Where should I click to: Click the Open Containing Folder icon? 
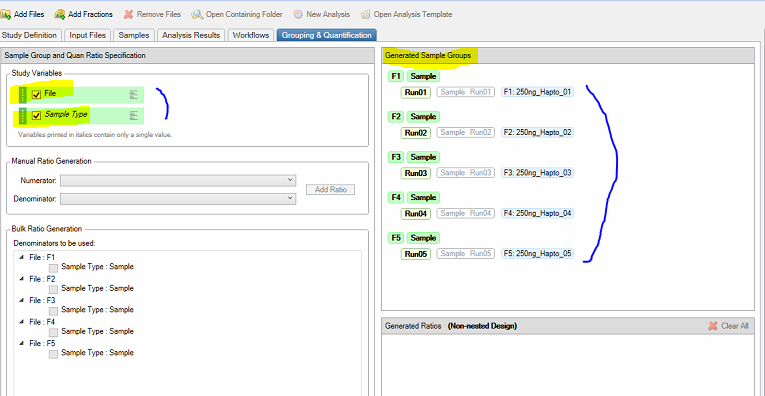click(197, 14)
